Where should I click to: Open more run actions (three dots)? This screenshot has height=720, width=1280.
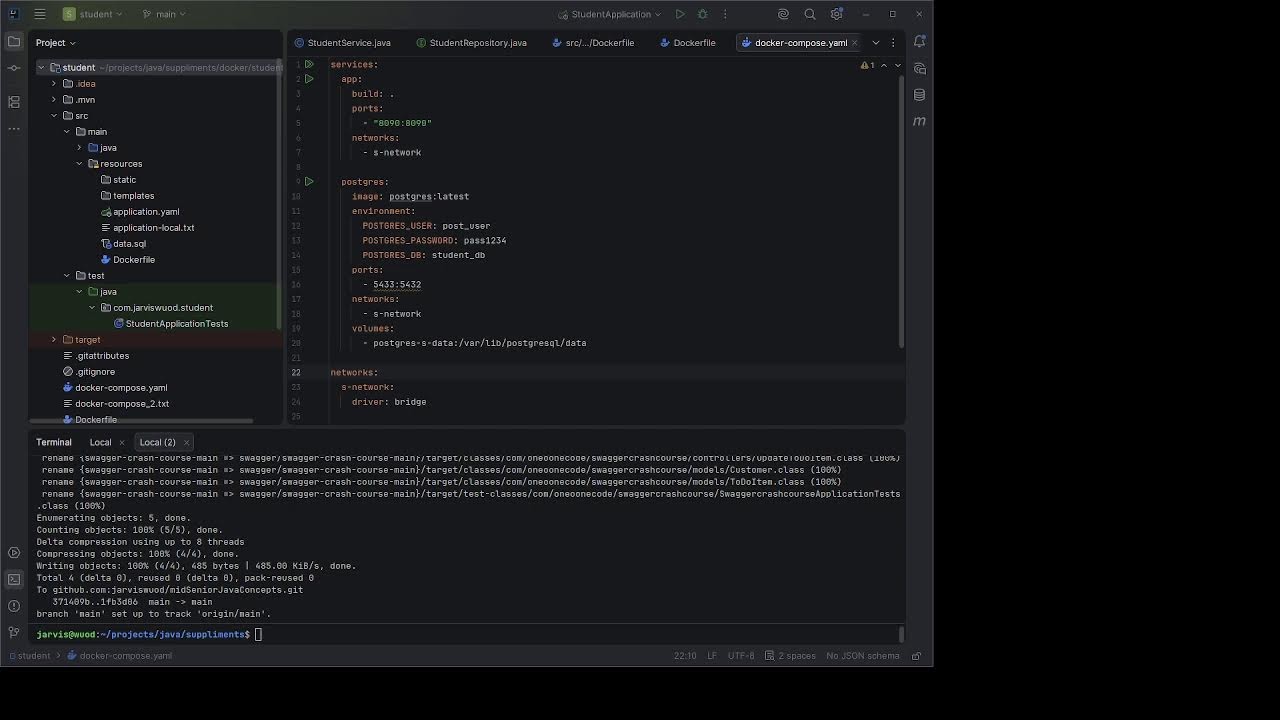tap(725, 14)
